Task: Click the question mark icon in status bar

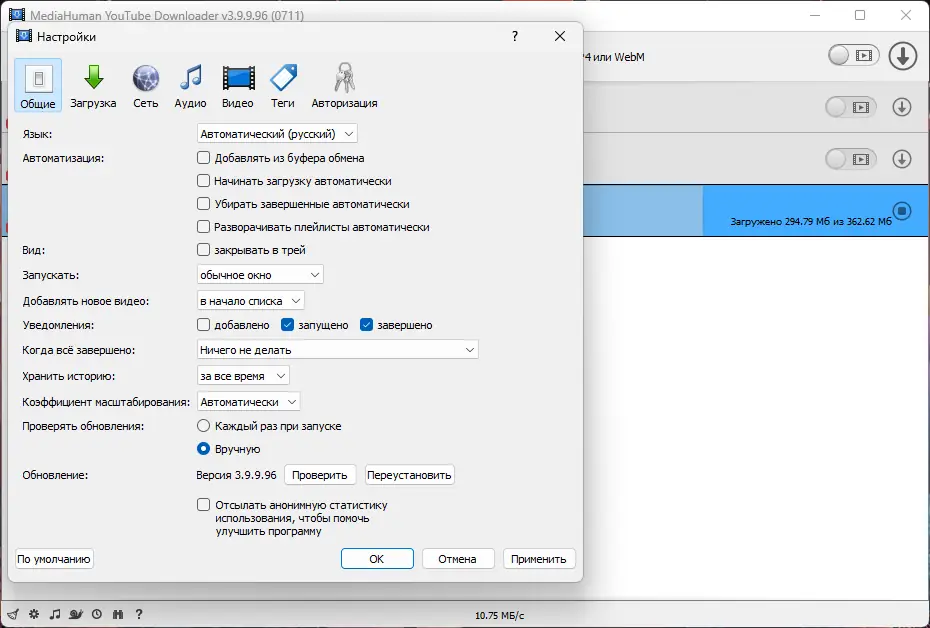Action: pyautogui.click(x=139, y=614)
